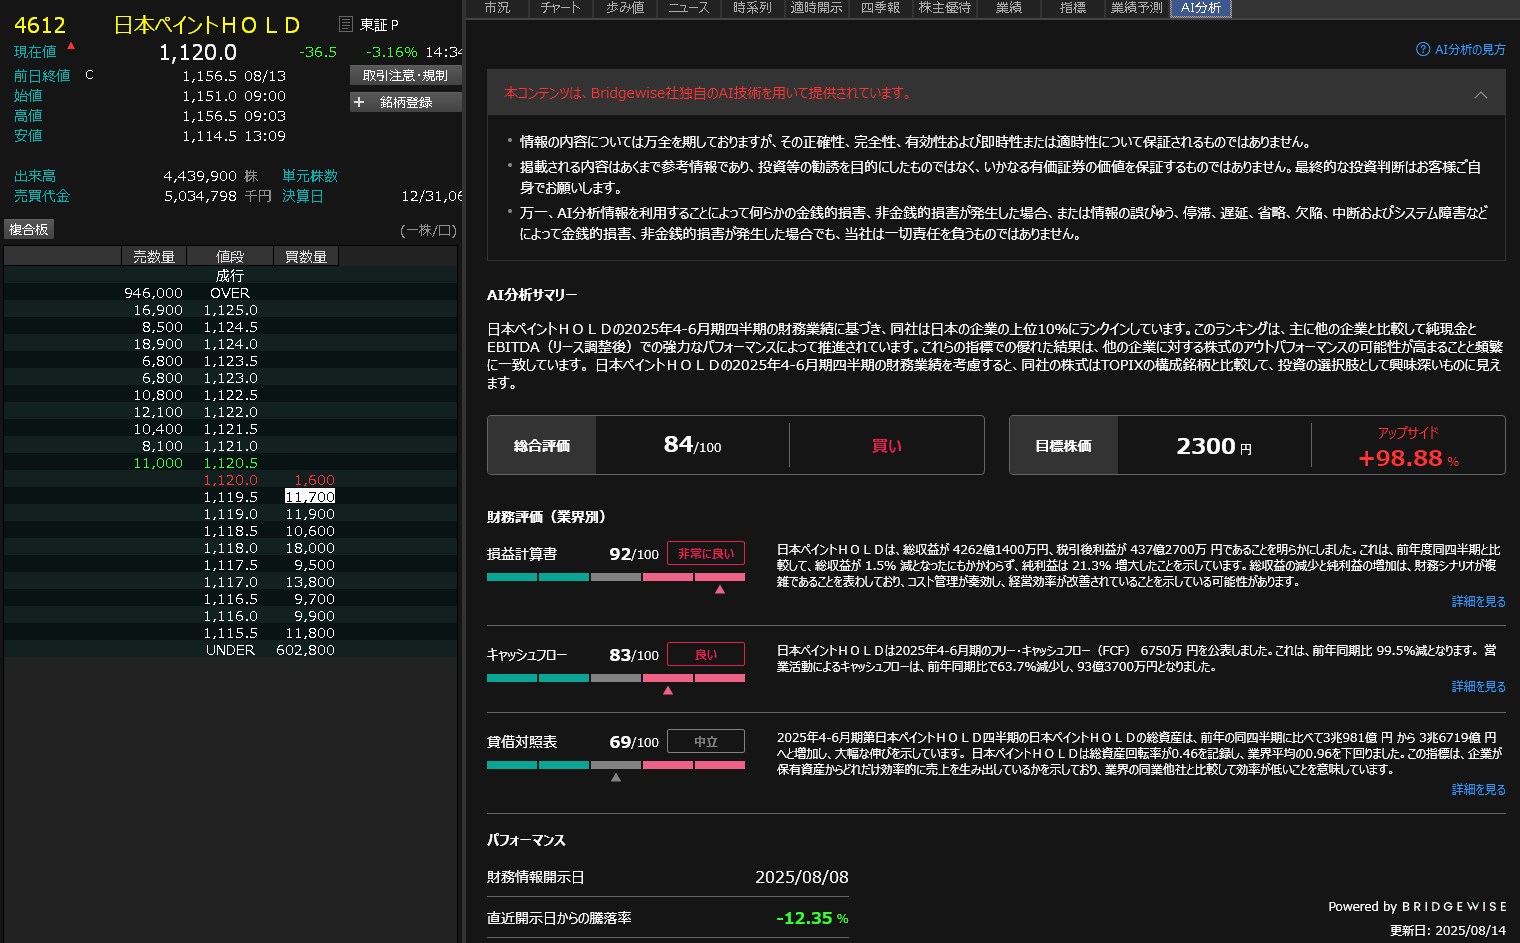Image resolution: width=1520 pixels, height=943 pixels.
Task: Switch to the 業績予測 tab
Action: point(1137,8)
